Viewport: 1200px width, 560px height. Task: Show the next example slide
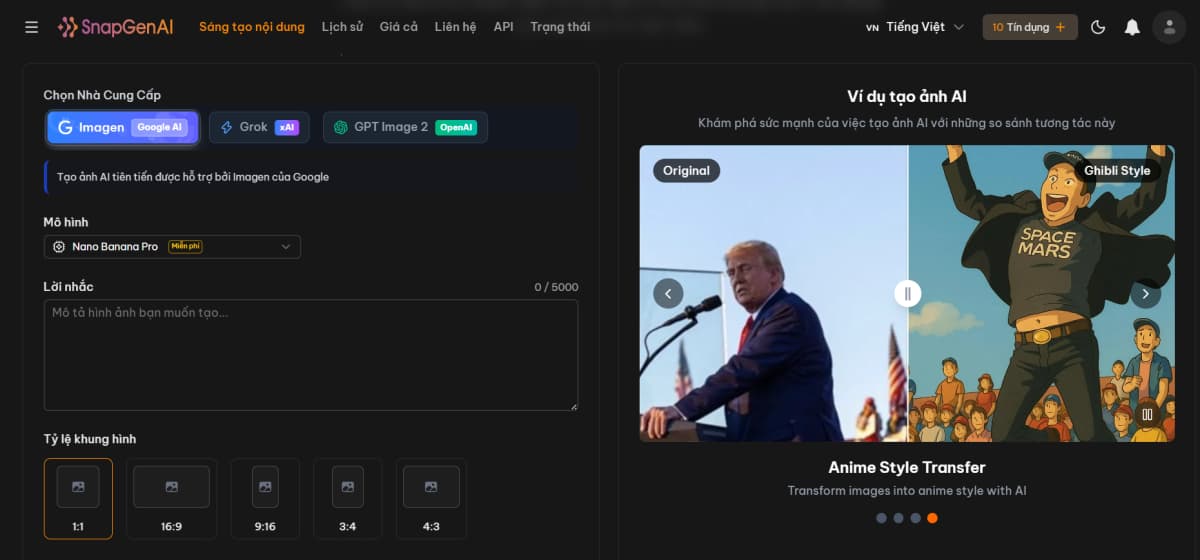click(x=1145, y=293)
